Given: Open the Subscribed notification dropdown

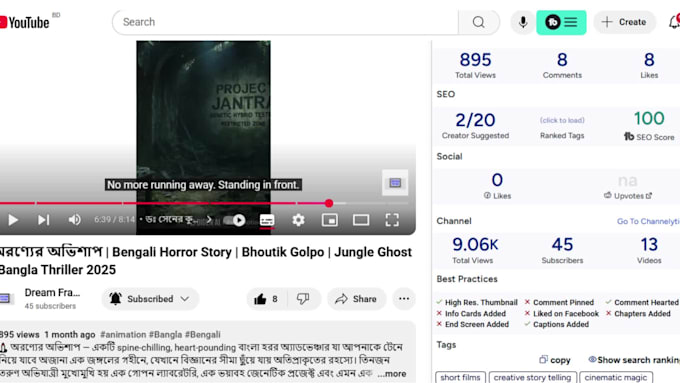Looking at the screenshot, I should click(150, 299).
